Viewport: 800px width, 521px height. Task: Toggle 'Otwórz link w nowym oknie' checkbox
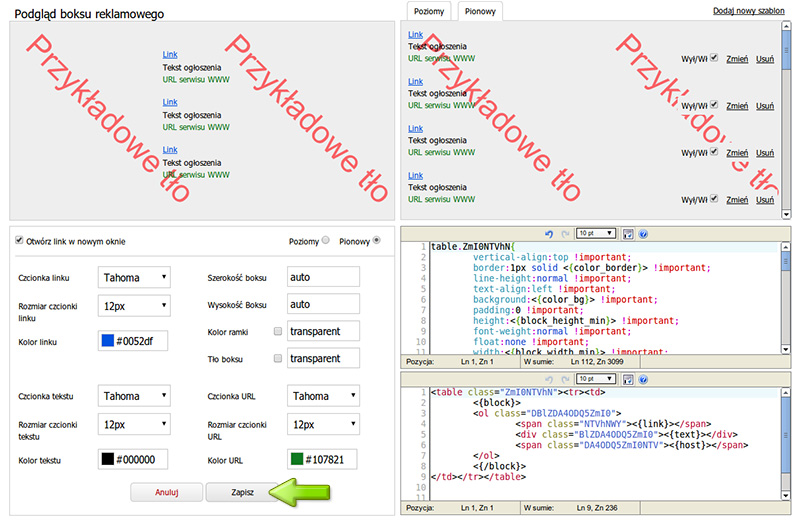[x=18, y=241]
